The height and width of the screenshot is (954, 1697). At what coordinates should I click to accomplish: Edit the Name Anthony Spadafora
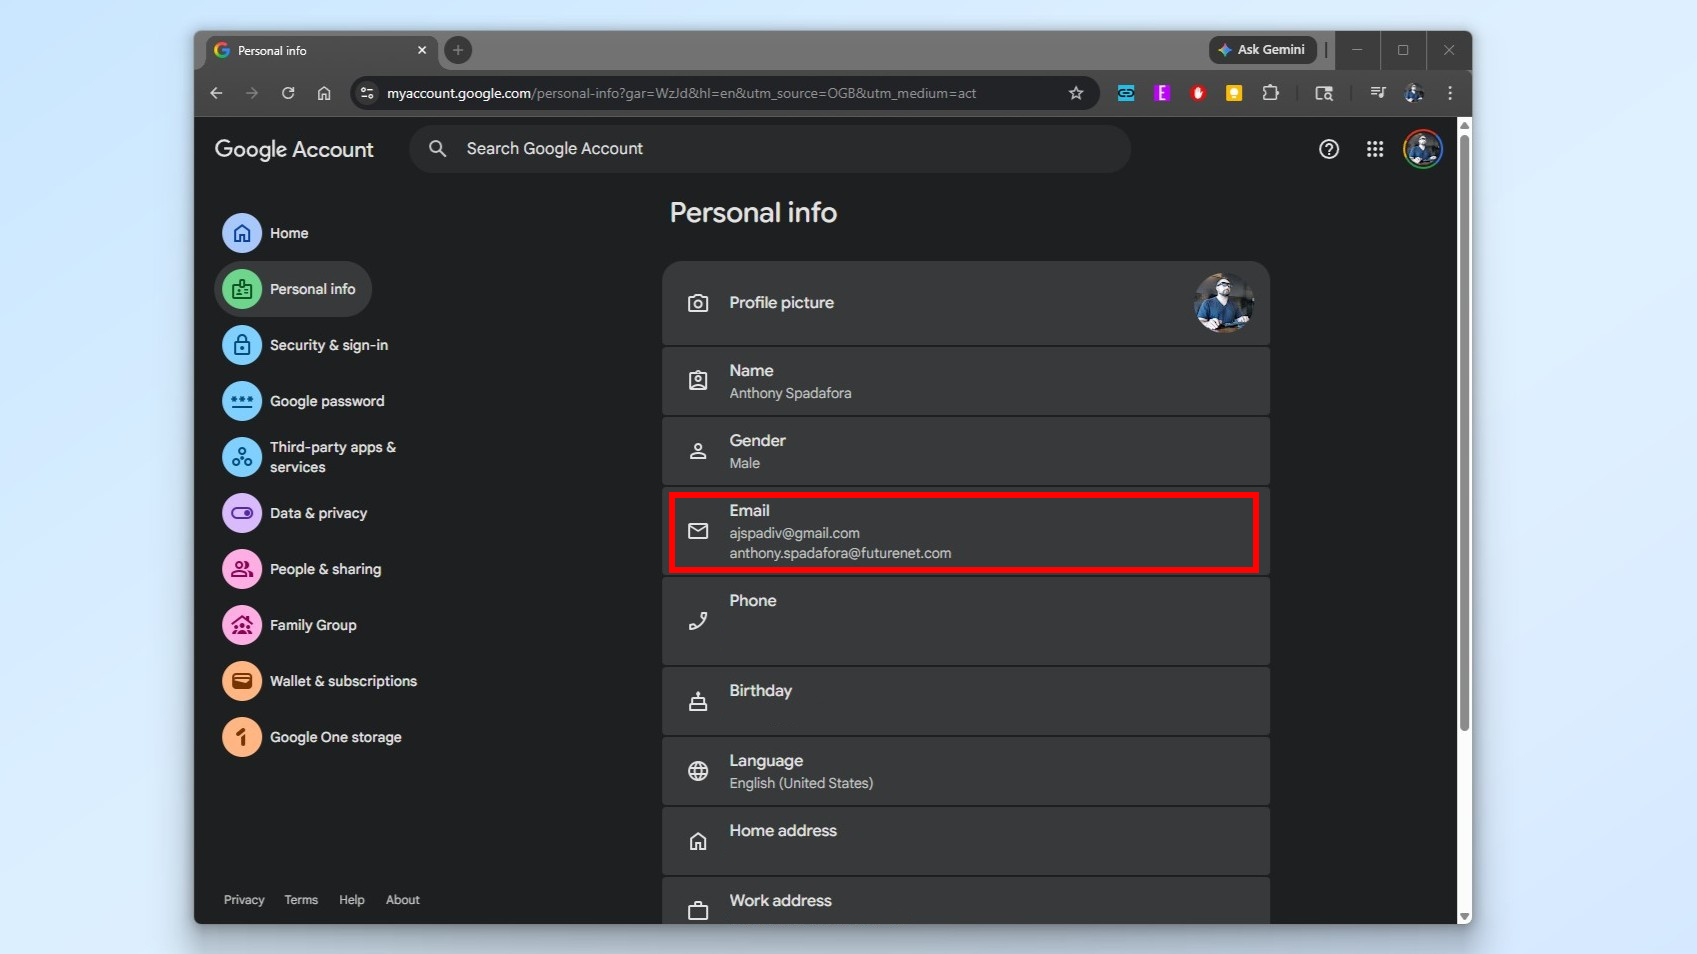coord(964,381)
